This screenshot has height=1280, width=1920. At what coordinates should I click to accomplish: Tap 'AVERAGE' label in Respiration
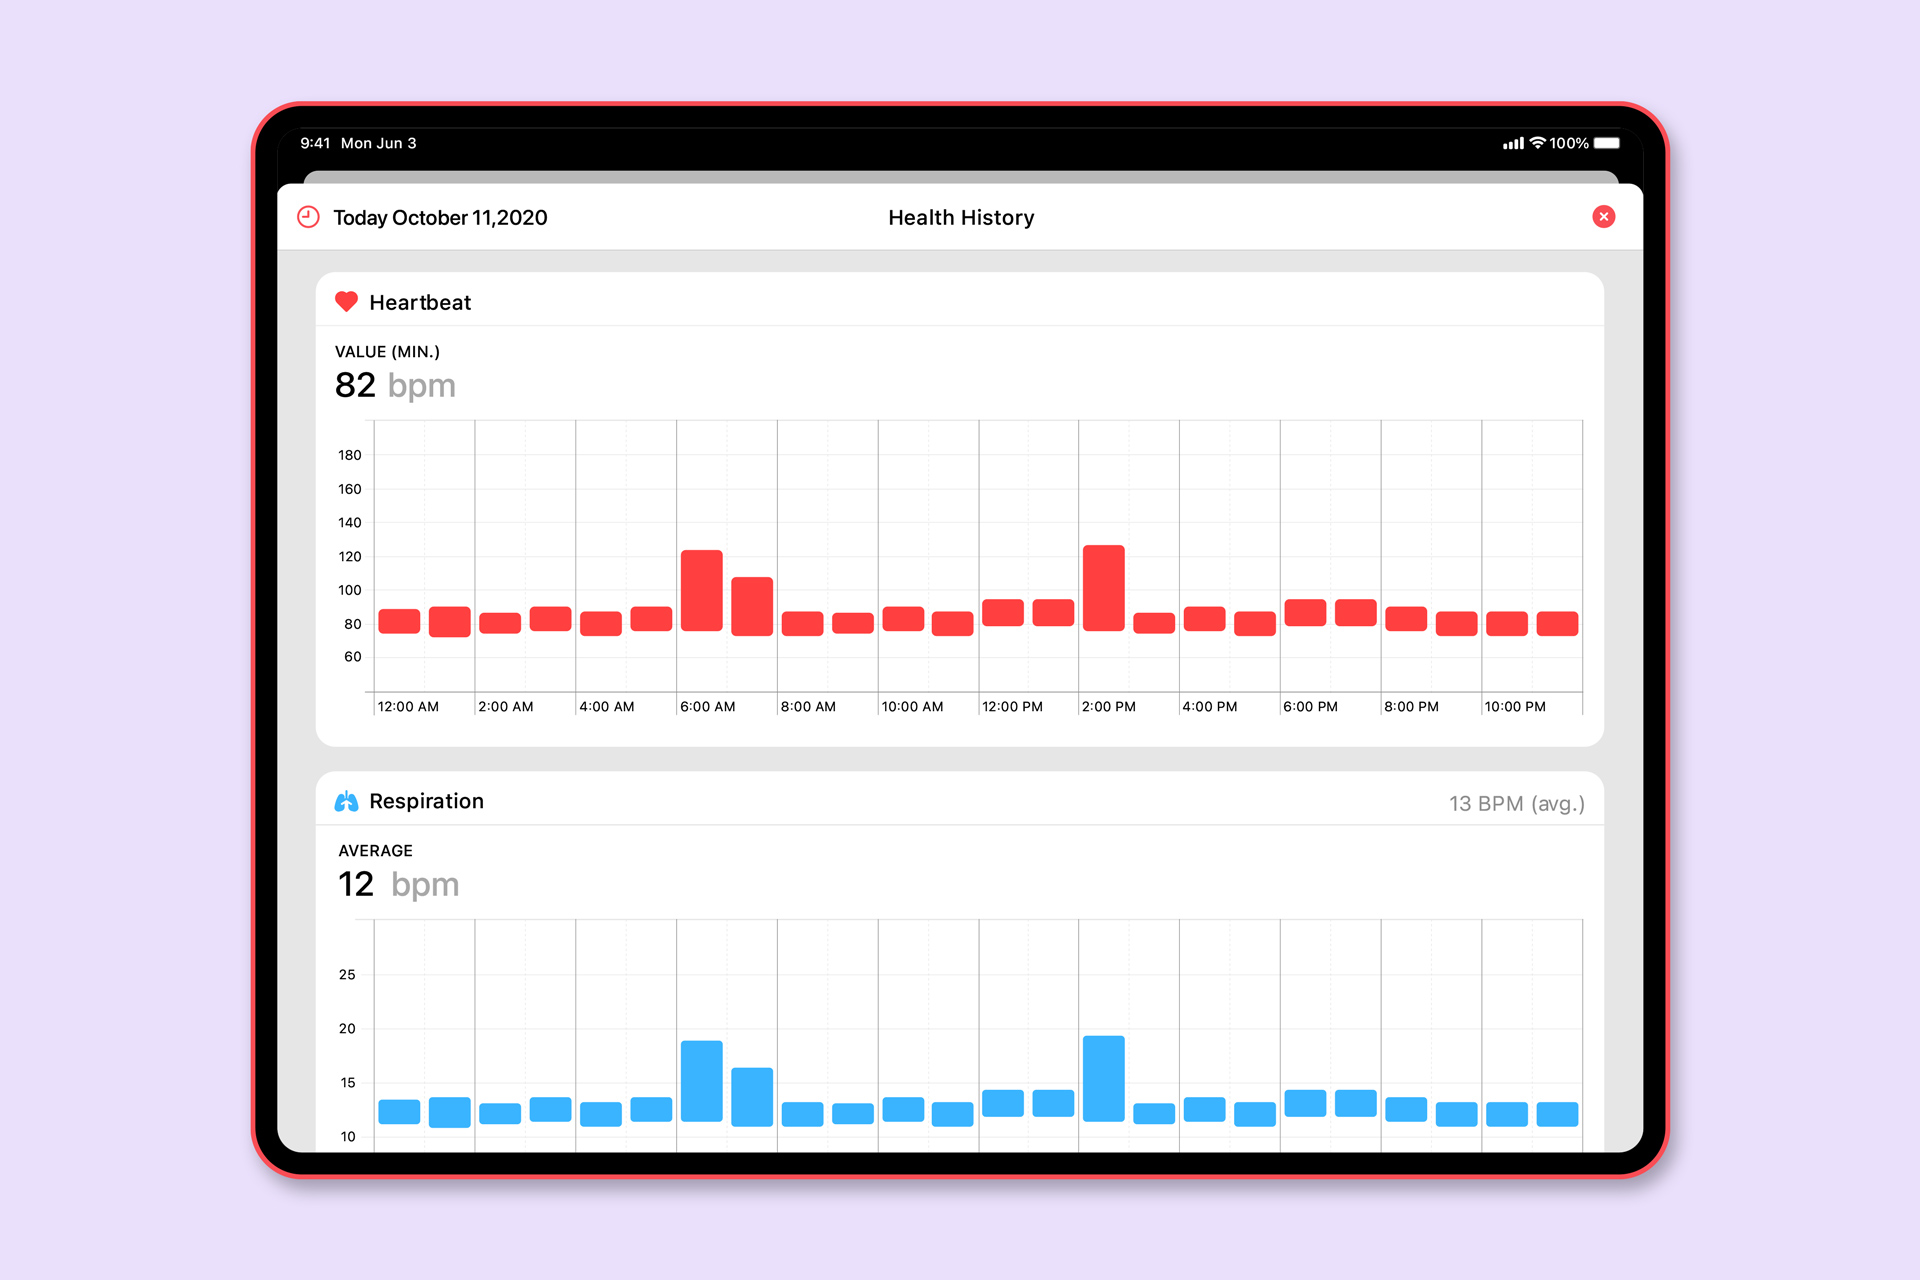click(375, 851)
